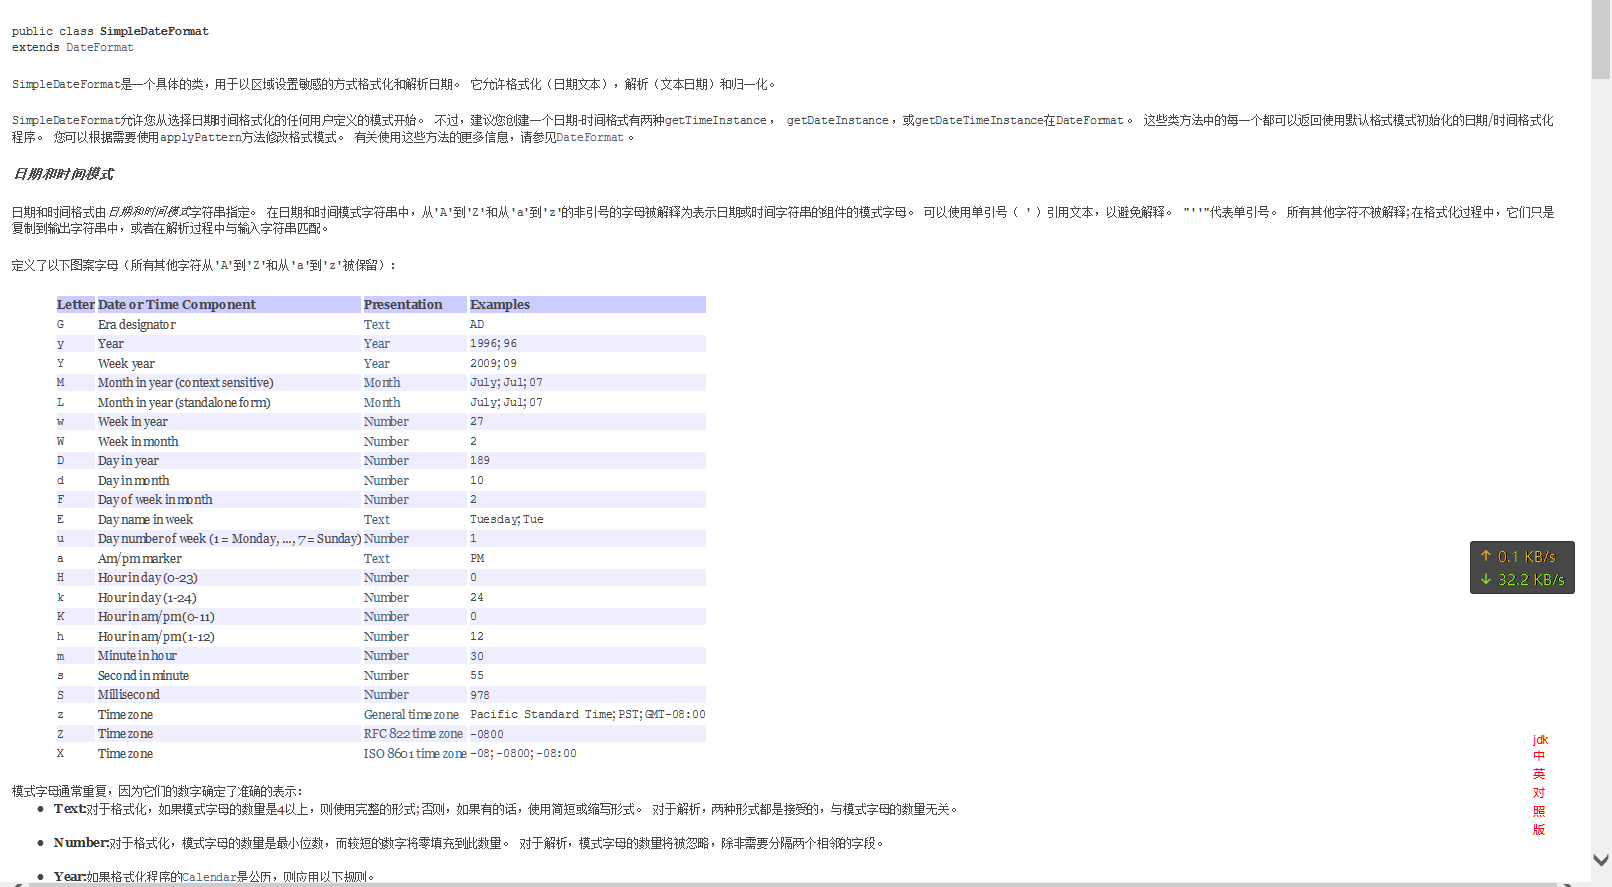Open the getDateTimeInstance method link
Viewport: 1612px width, 887px height.
(979, 120)
